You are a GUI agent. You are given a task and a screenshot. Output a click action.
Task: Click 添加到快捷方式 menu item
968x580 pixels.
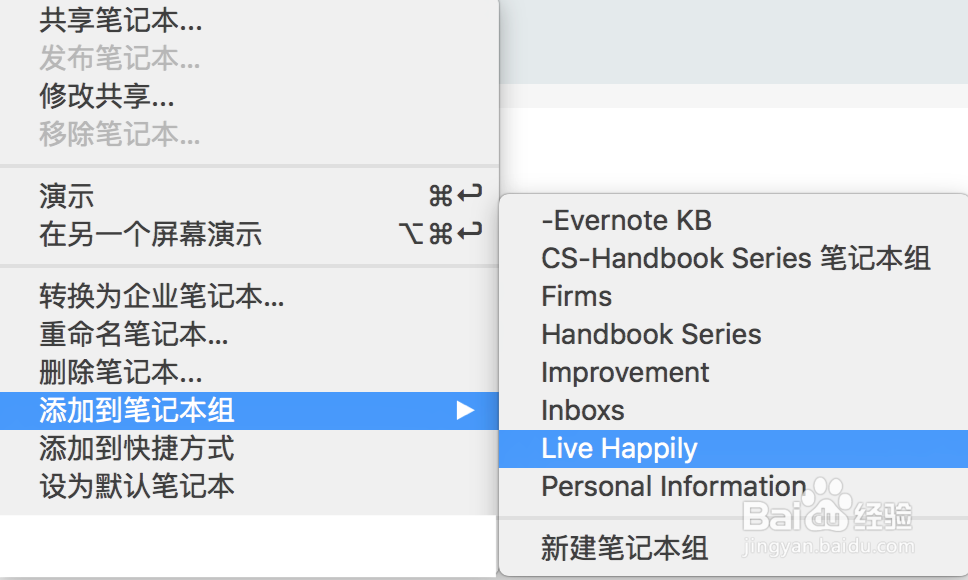(137, 448)
